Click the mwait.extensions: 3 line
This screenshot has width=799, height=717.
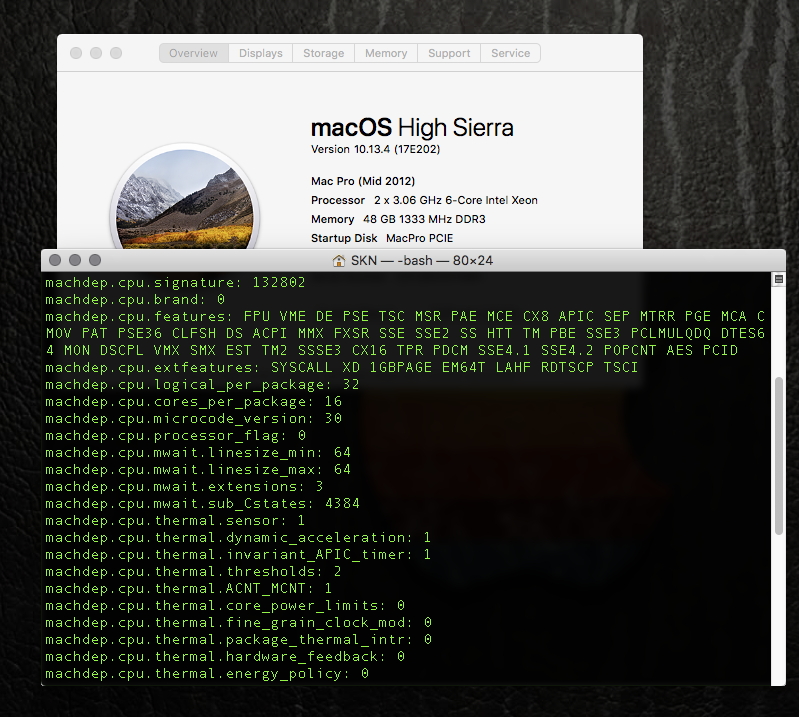tap(184, 487)
